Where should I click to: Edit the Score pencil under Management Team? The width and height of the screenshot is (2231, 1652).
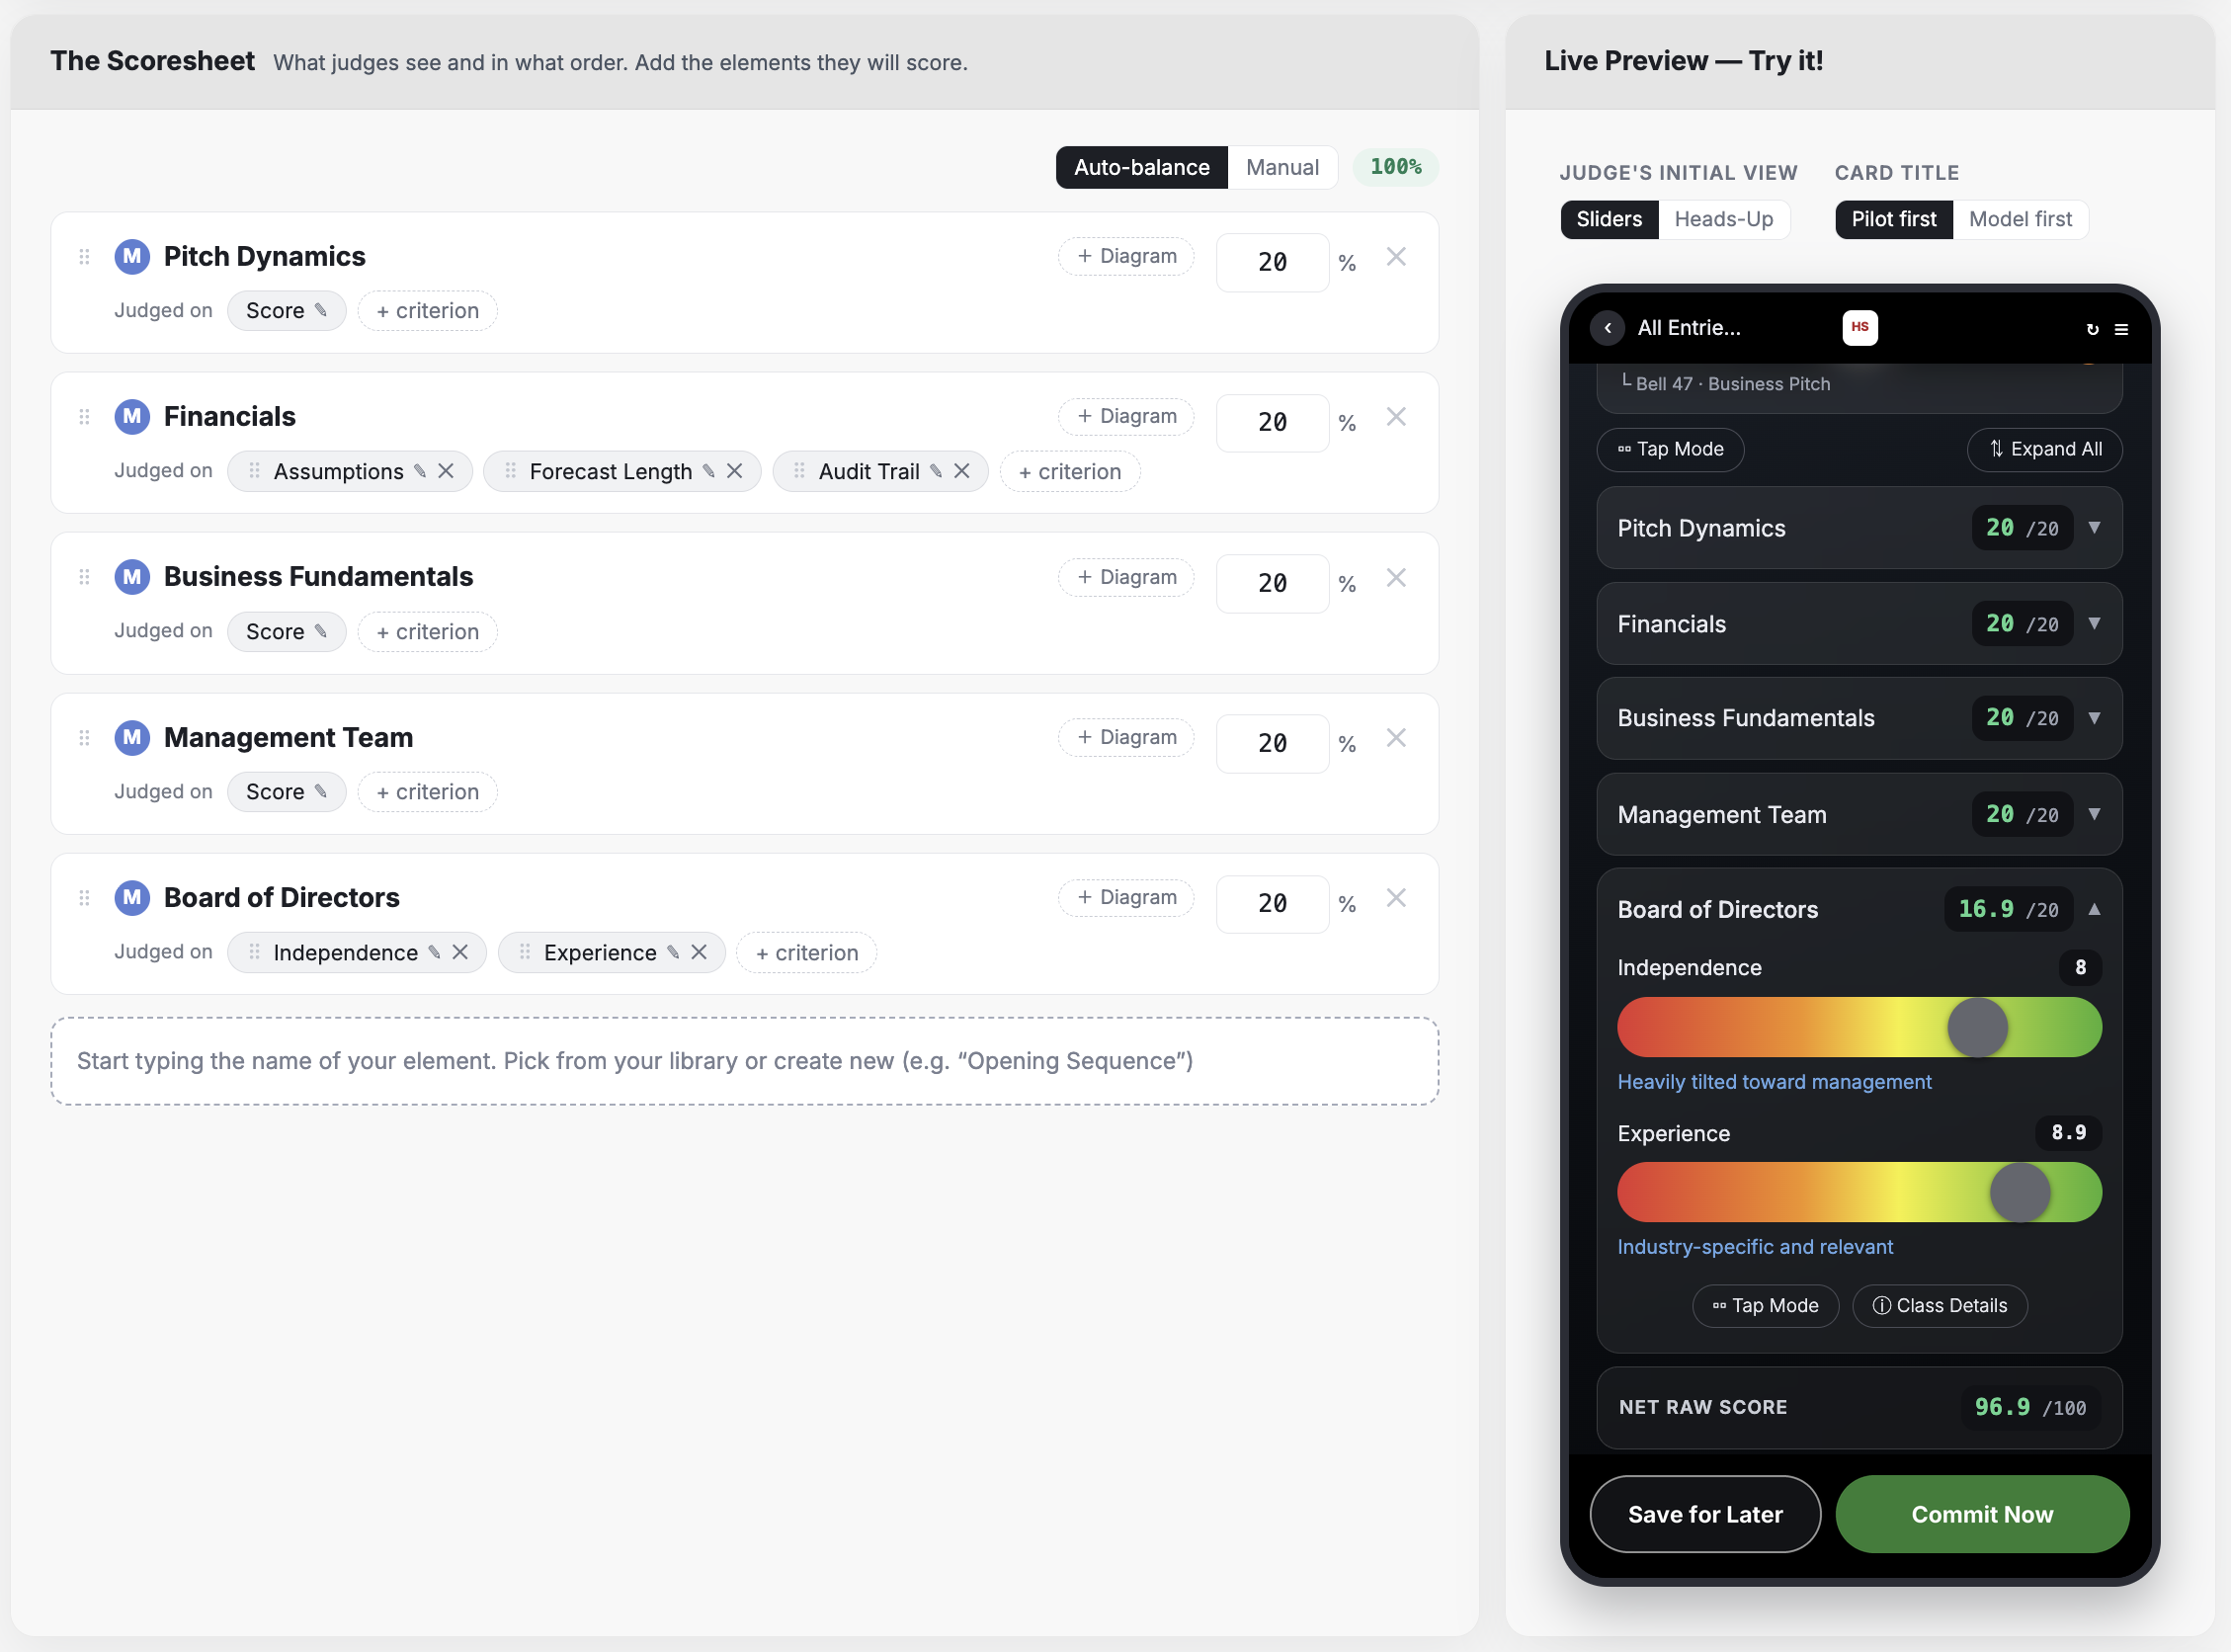click(321, 792)
